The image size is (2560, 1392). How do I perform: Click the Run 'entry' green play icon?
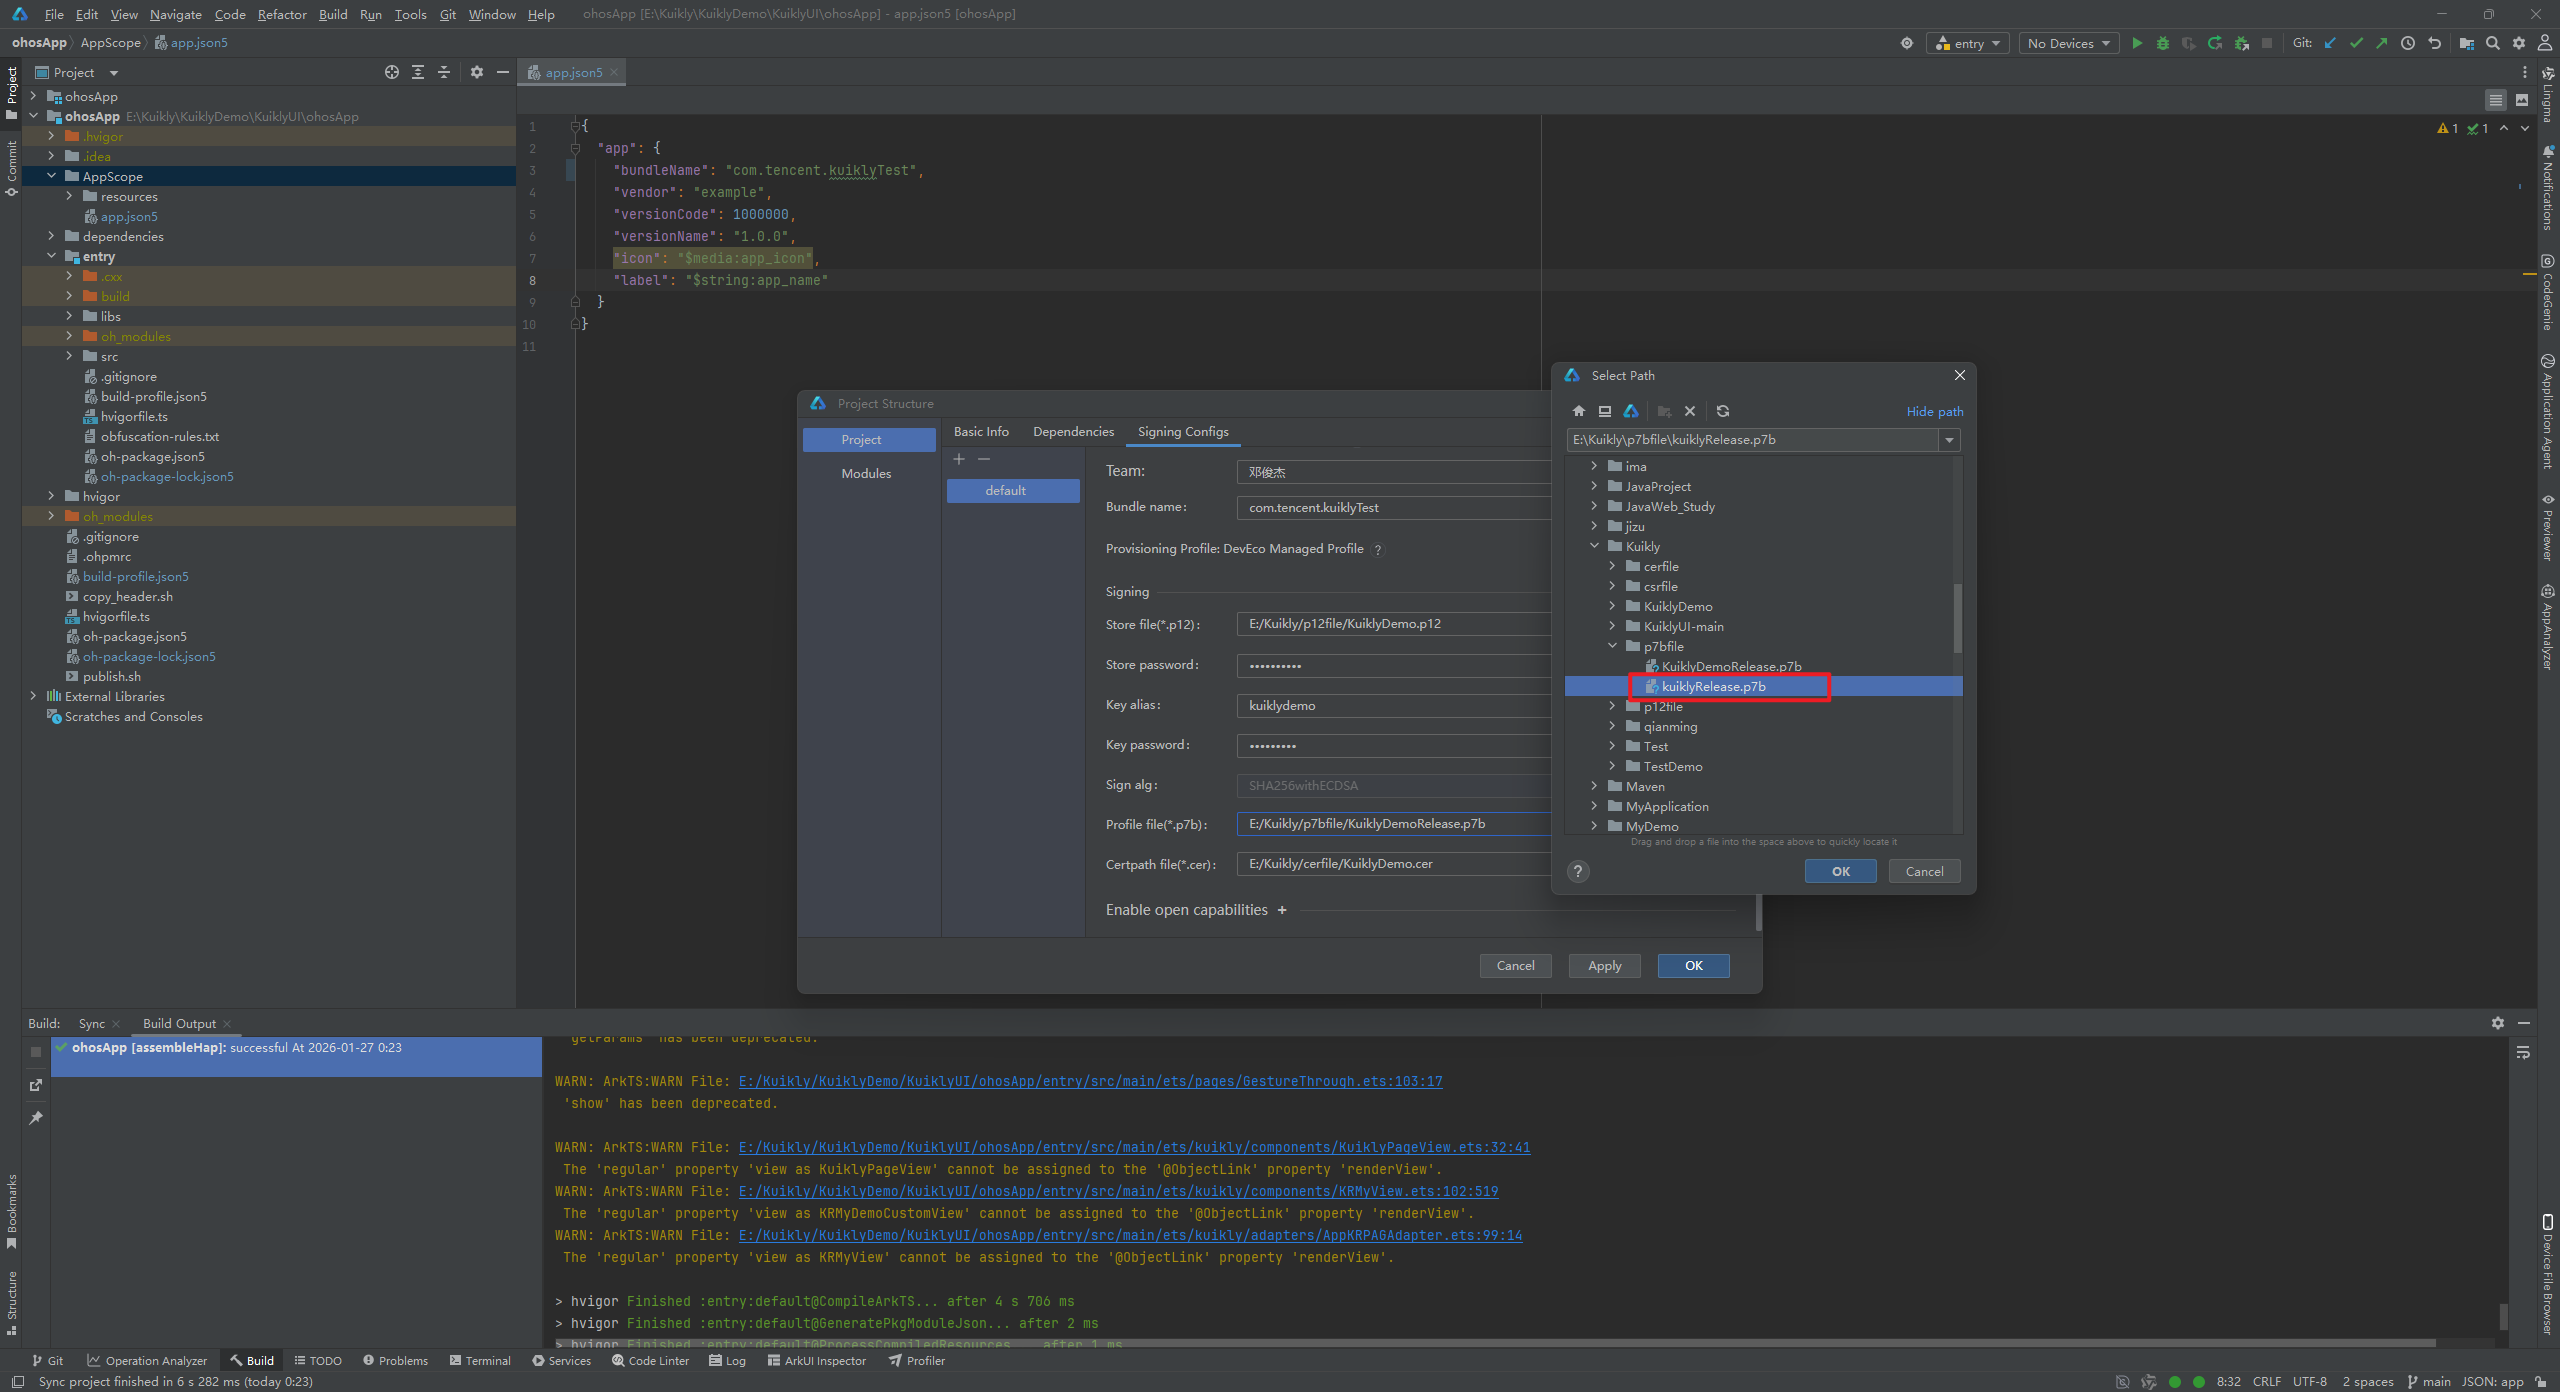pyautogui.click(x=2137, y=43)
